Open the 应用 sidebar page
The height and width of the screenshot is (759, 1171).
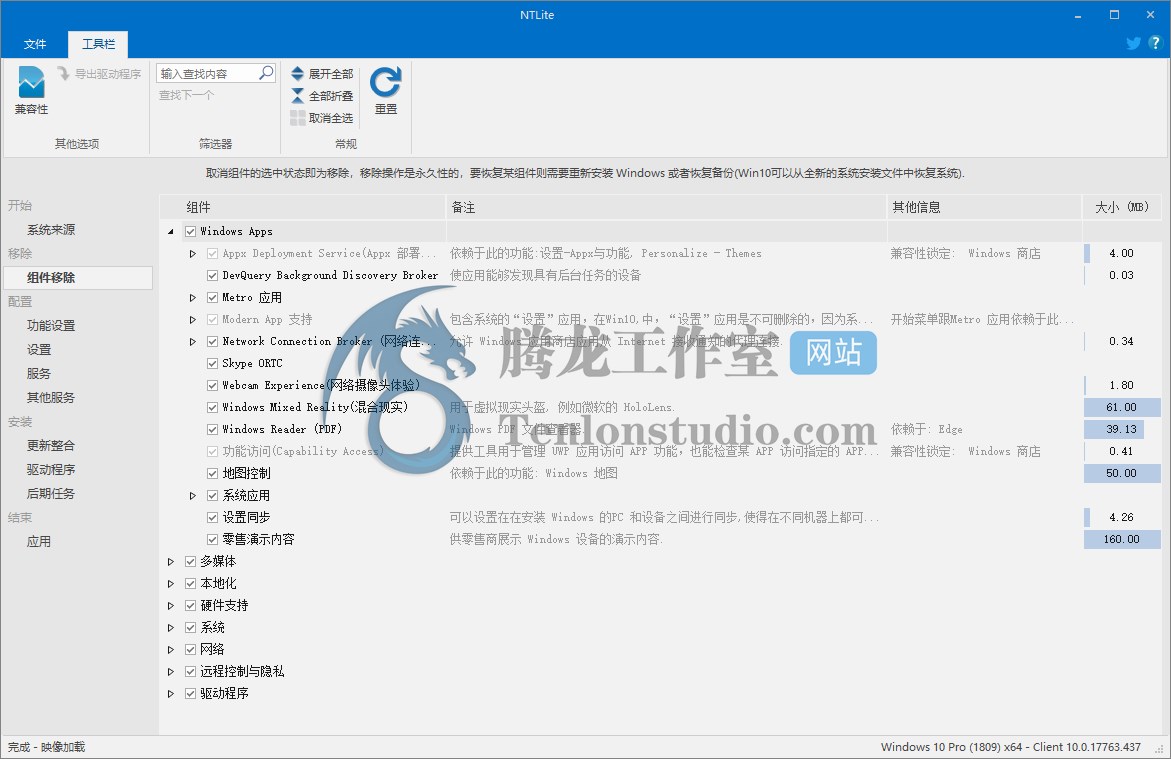click(x=39, y=542)
